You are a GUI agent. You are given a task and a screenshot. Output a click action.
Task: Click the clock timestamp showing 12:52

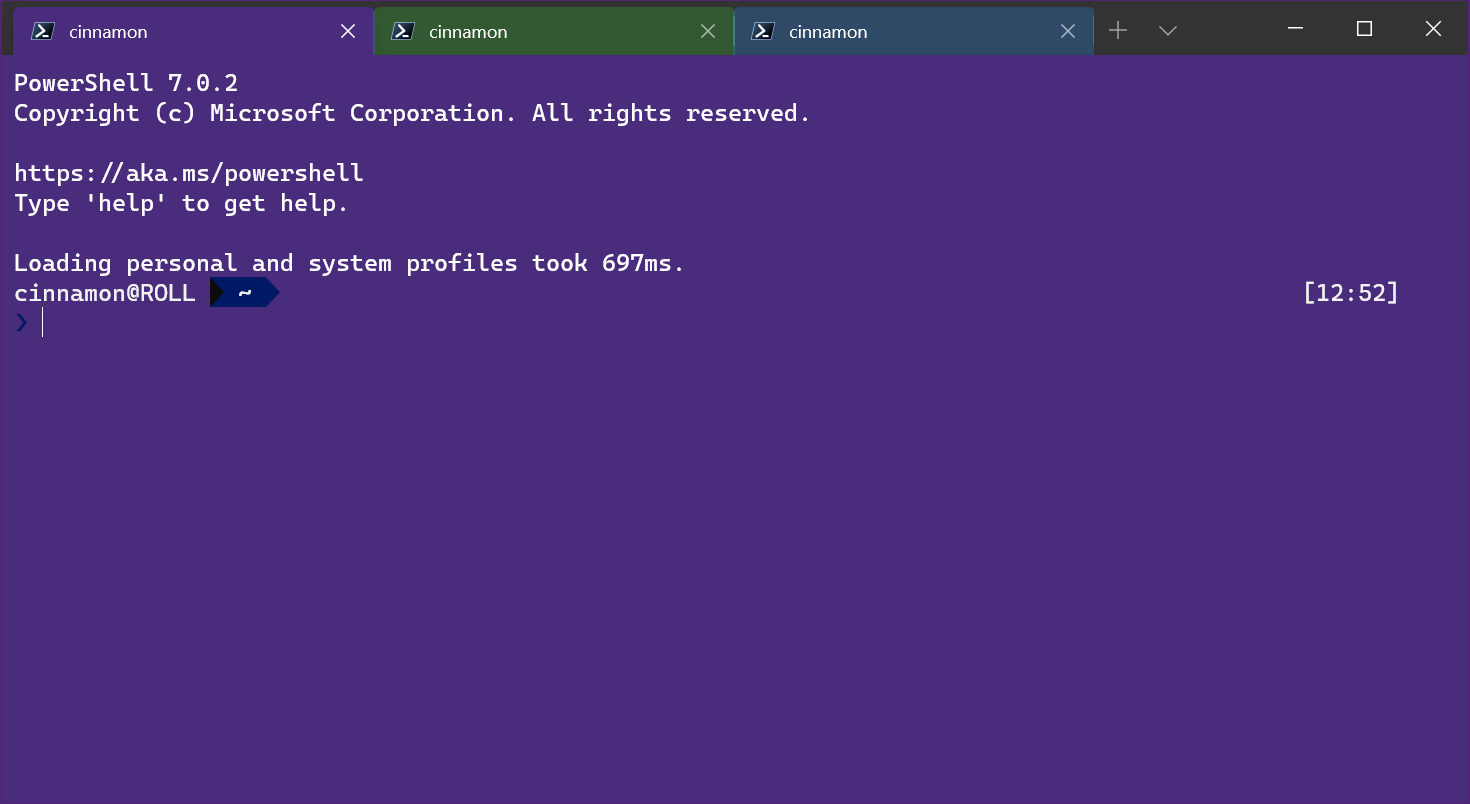[x=1352, y=292]
